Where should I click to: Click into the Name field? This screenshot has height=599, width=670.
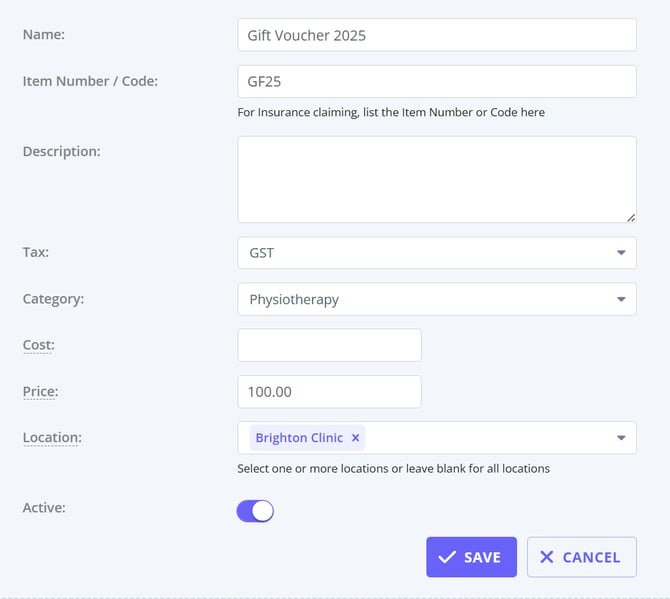(x=436, y=35)
